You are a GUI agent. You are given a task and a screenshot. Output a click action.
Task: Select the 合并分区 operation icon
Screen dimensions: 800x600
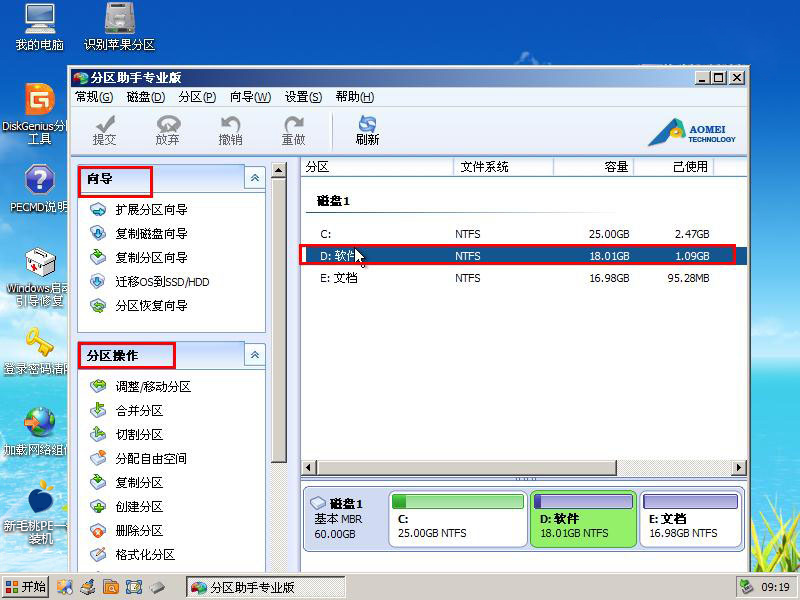[98, 410]
